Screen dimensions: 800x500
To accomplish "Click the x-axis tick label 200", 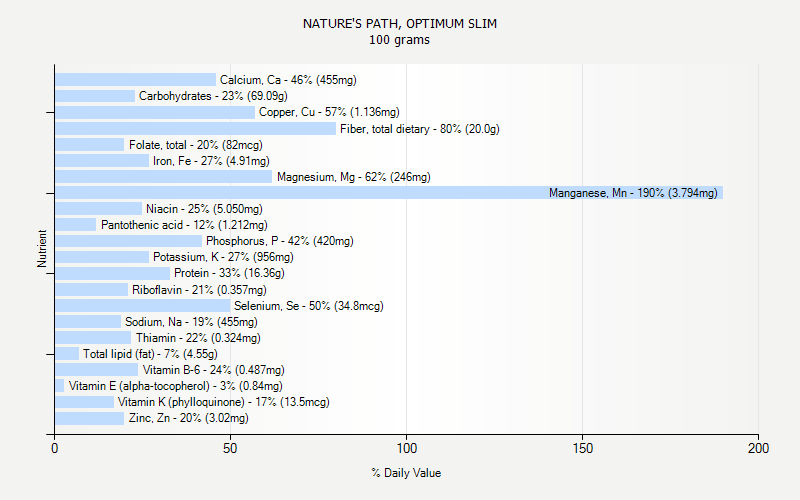I will tap(758, 448).
